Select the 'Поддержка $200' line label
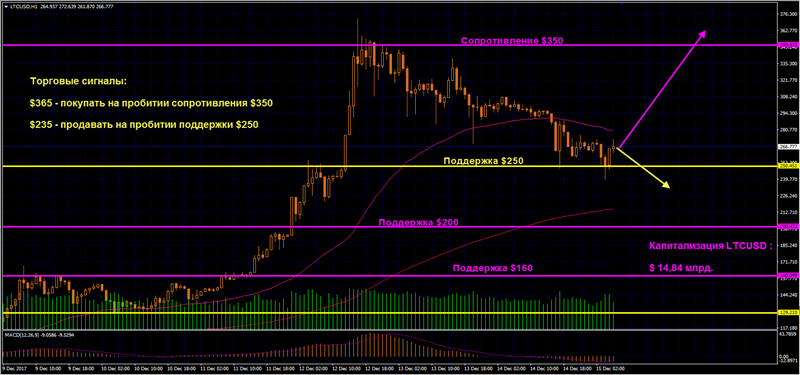Image resolution: width=800 pixels, height=375 pixels. 418,222
